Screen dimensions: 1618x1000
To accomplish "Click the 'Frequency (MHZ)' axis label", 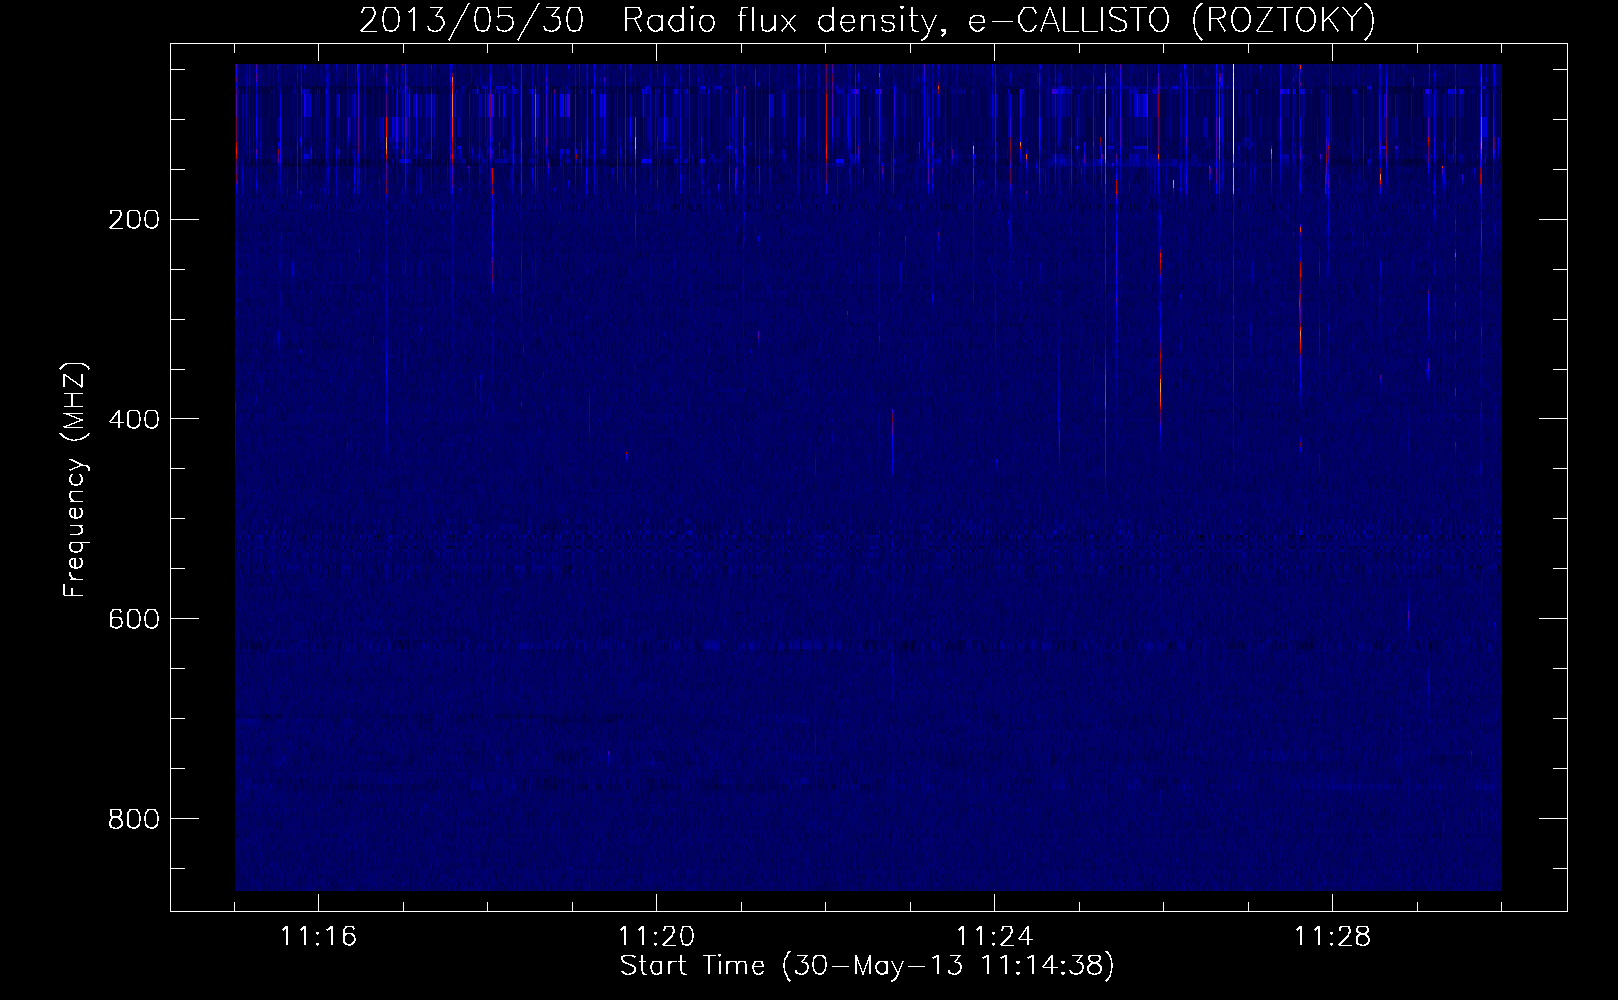I will [75, 479].
